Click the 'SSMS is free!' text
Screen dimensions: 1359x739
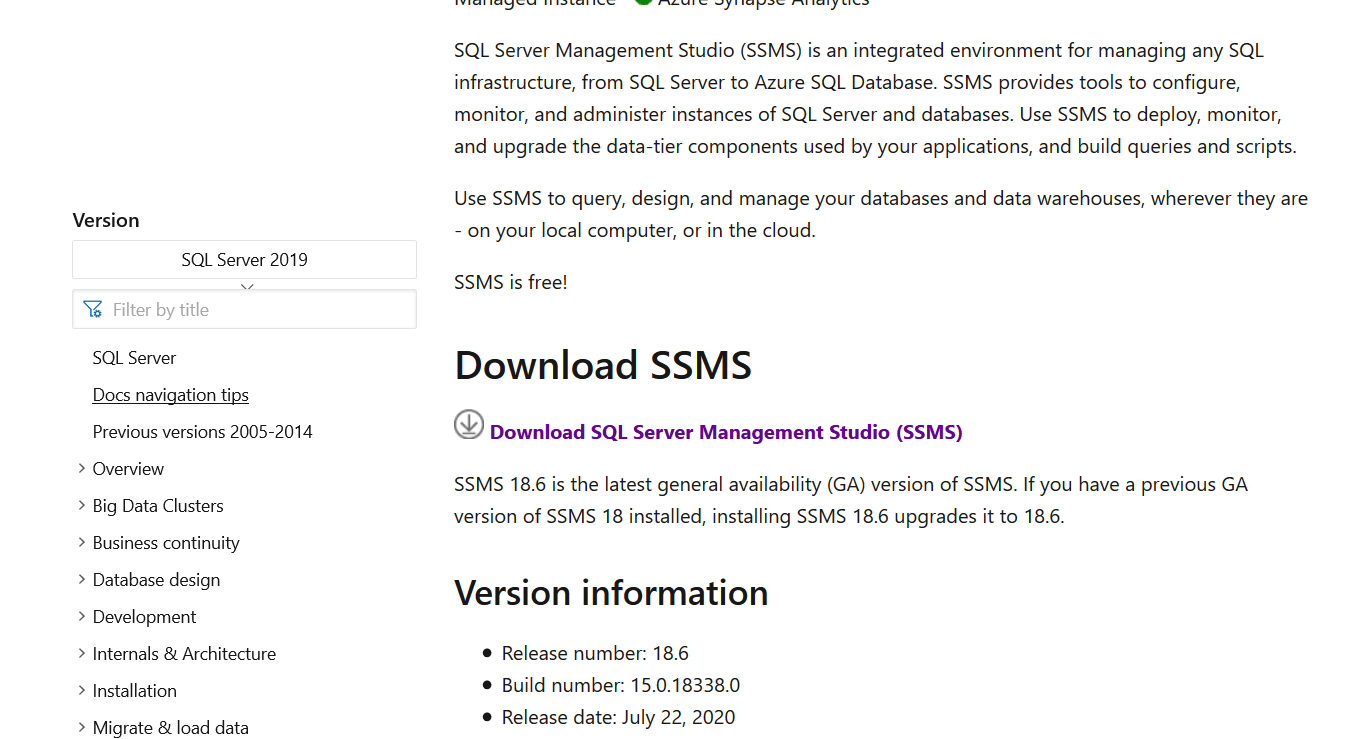(x=511, y=282)
